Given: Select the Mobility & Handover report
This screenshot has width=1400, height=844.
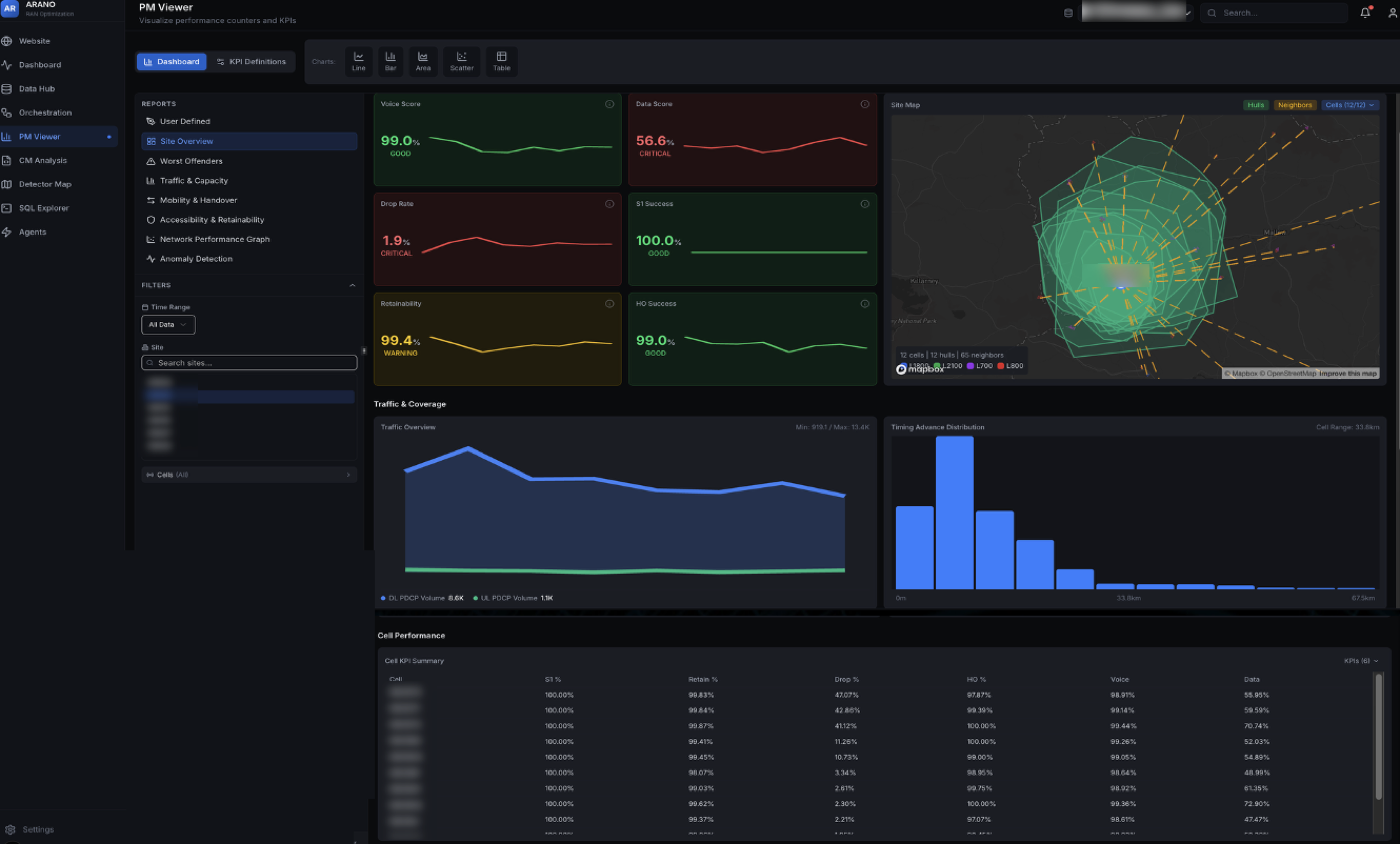Looking at the screenshot, I should [x=249, y=200].
